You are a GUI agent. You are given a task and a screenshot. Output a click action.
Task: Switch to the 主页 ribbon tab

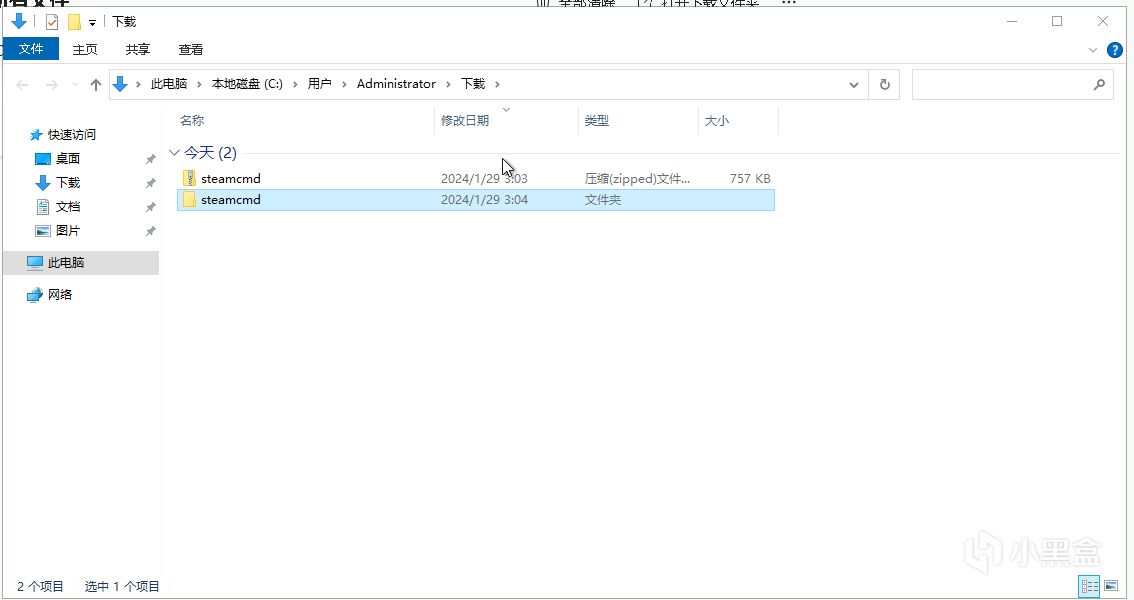(x=85, y=49)
